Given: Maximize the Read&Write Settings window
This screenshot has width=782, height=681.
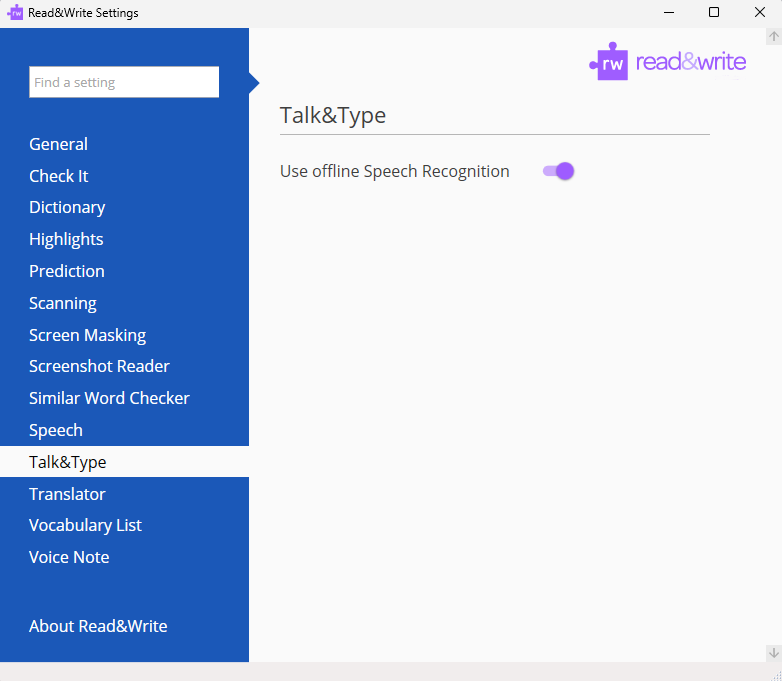Looking at the screenshot, I should click(714, 12).
